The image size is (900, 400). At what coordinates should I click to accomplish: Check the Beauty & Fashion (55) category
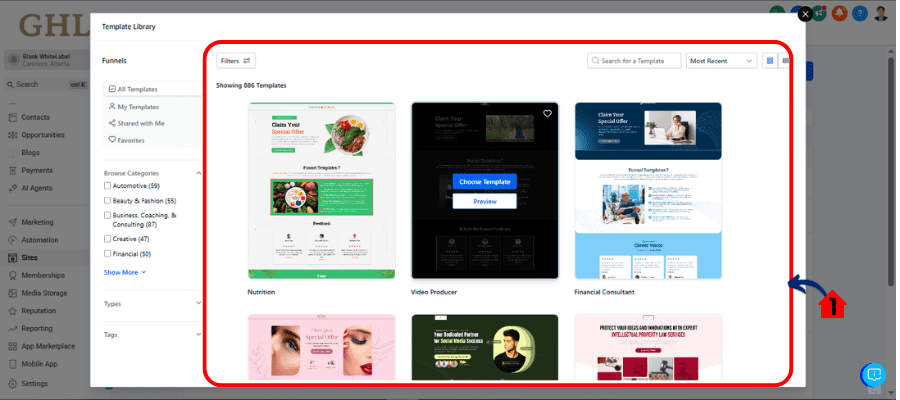(x=107, y=201)
